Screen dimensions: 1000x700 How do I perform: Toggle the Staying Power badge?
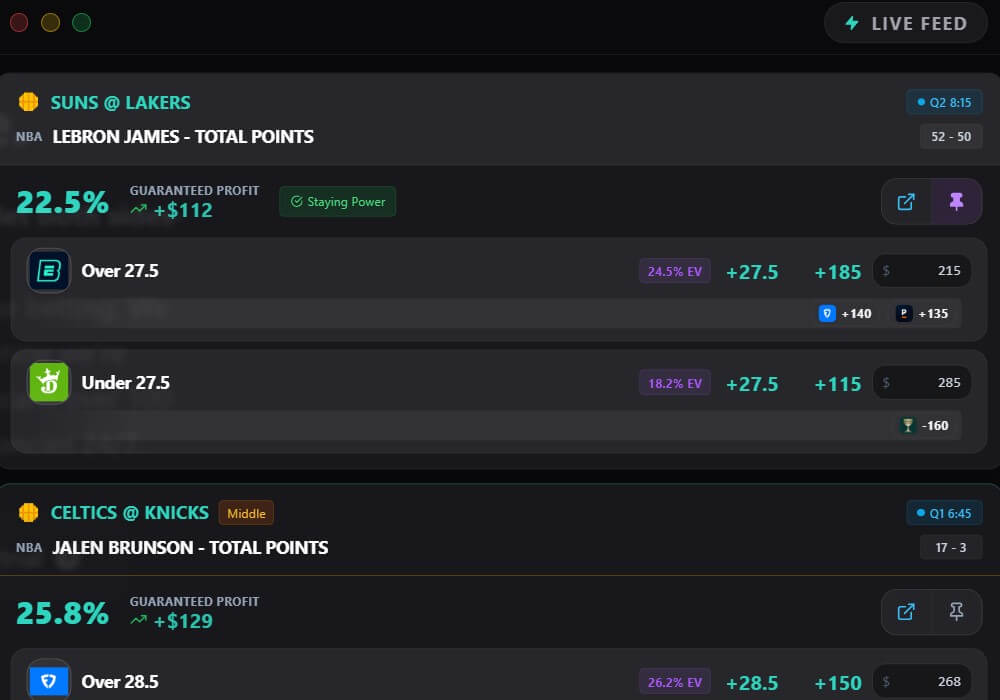[x=337, y=201]
